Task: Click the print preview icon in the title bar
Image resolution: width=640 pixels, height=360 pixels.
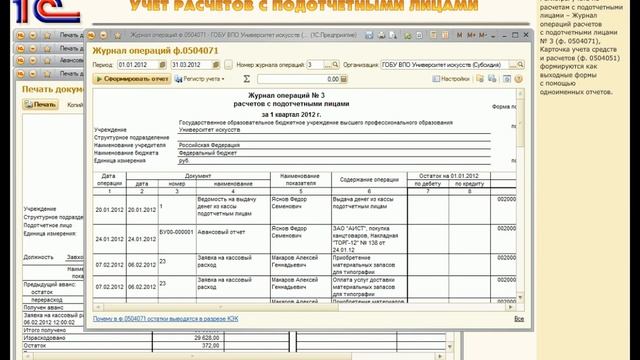Action: coord(393,36)
